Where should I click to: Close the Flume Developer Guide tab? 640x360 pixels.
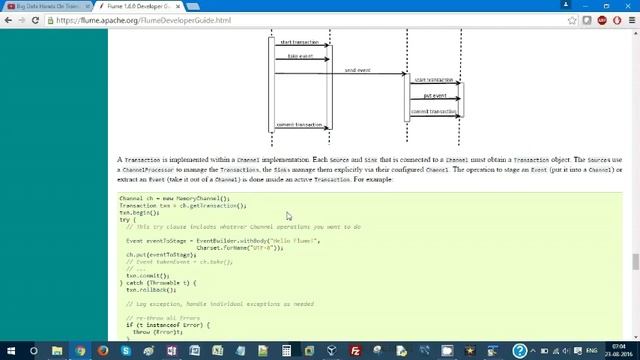178,7
